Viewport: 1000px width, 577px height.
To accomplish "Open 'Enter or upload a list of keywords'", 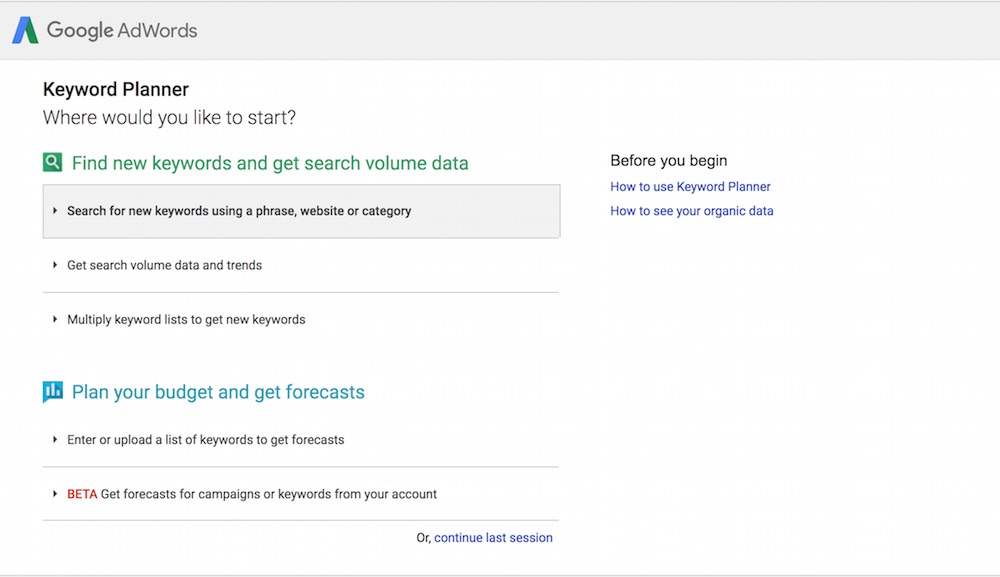I will coord(301,440).
